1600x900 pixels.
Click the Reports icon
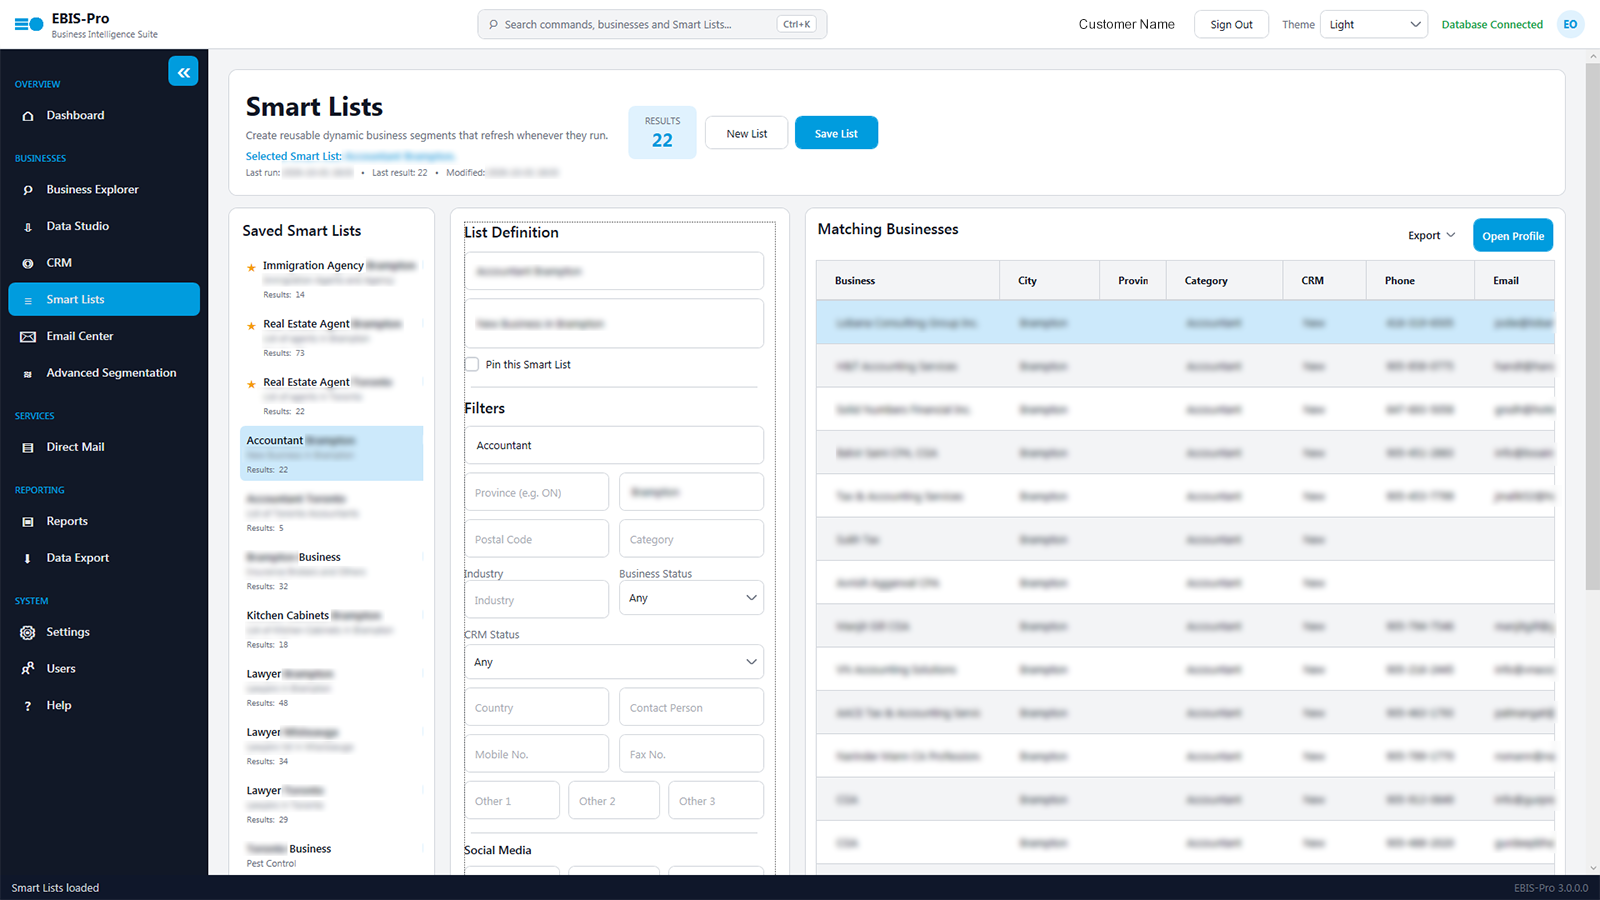(x=28, y=522)
